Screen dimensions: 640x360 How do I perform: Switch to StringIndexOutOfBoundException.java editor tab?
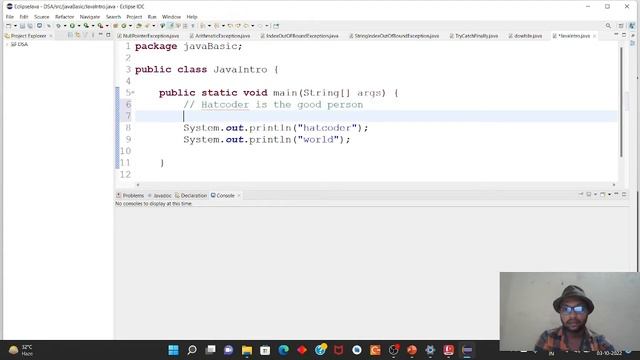394,36
